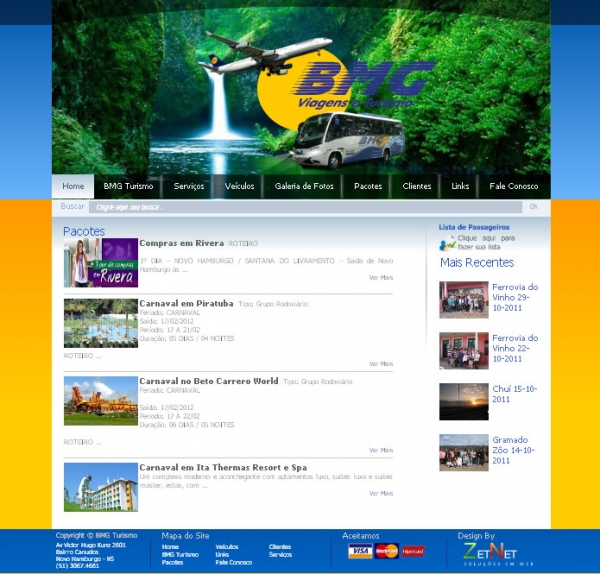
Task: Click Ver Mais for Beto Carrero World
Action: pyautogui.click(x=381, y=450)
